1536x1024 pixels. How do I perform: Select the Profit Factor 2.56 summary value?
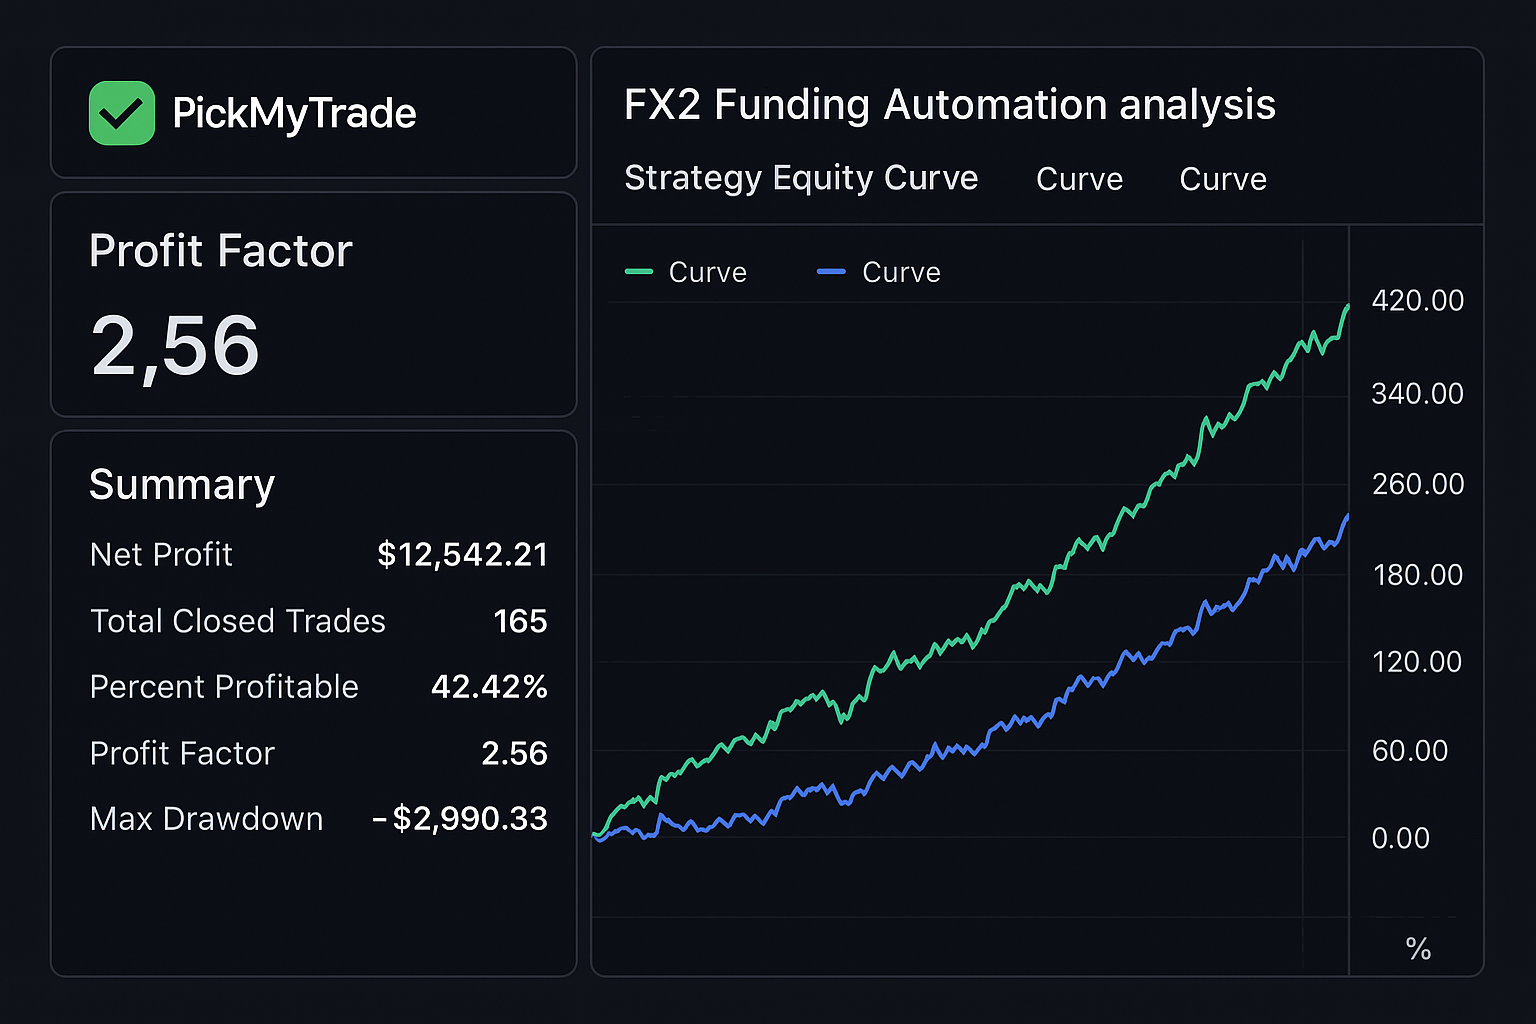tap(514, 753)
